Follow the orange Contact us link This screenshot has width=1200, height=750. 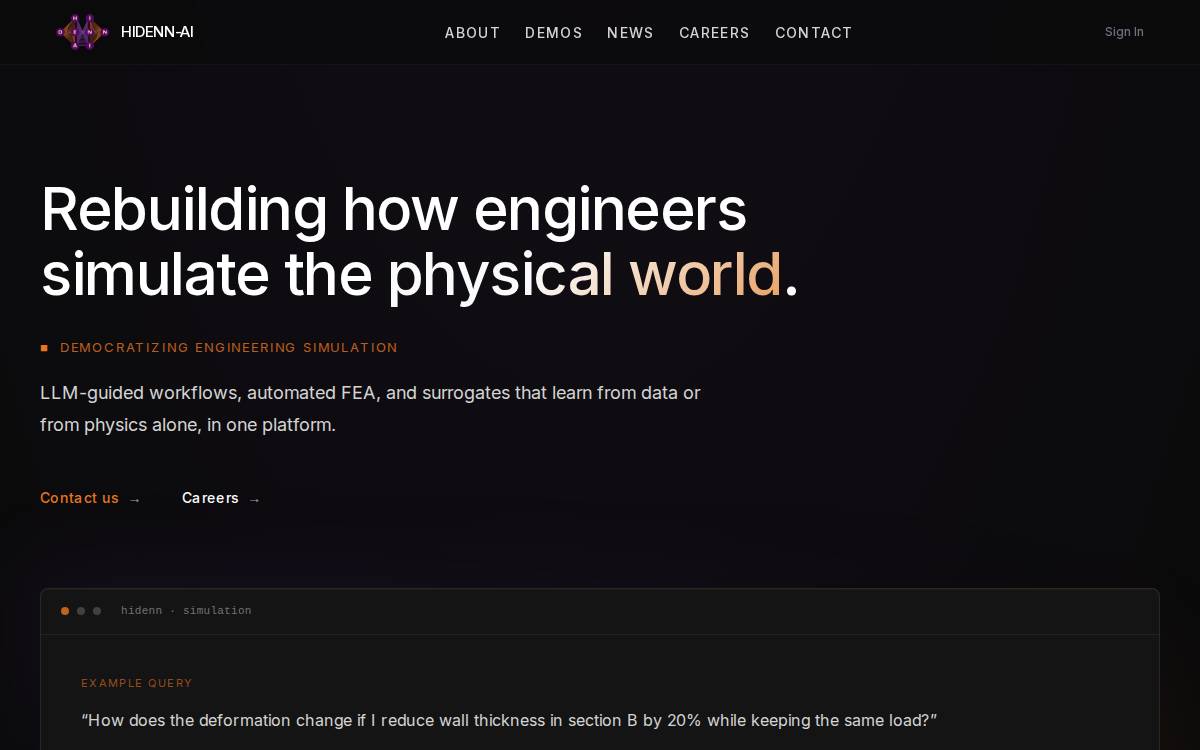90,498
